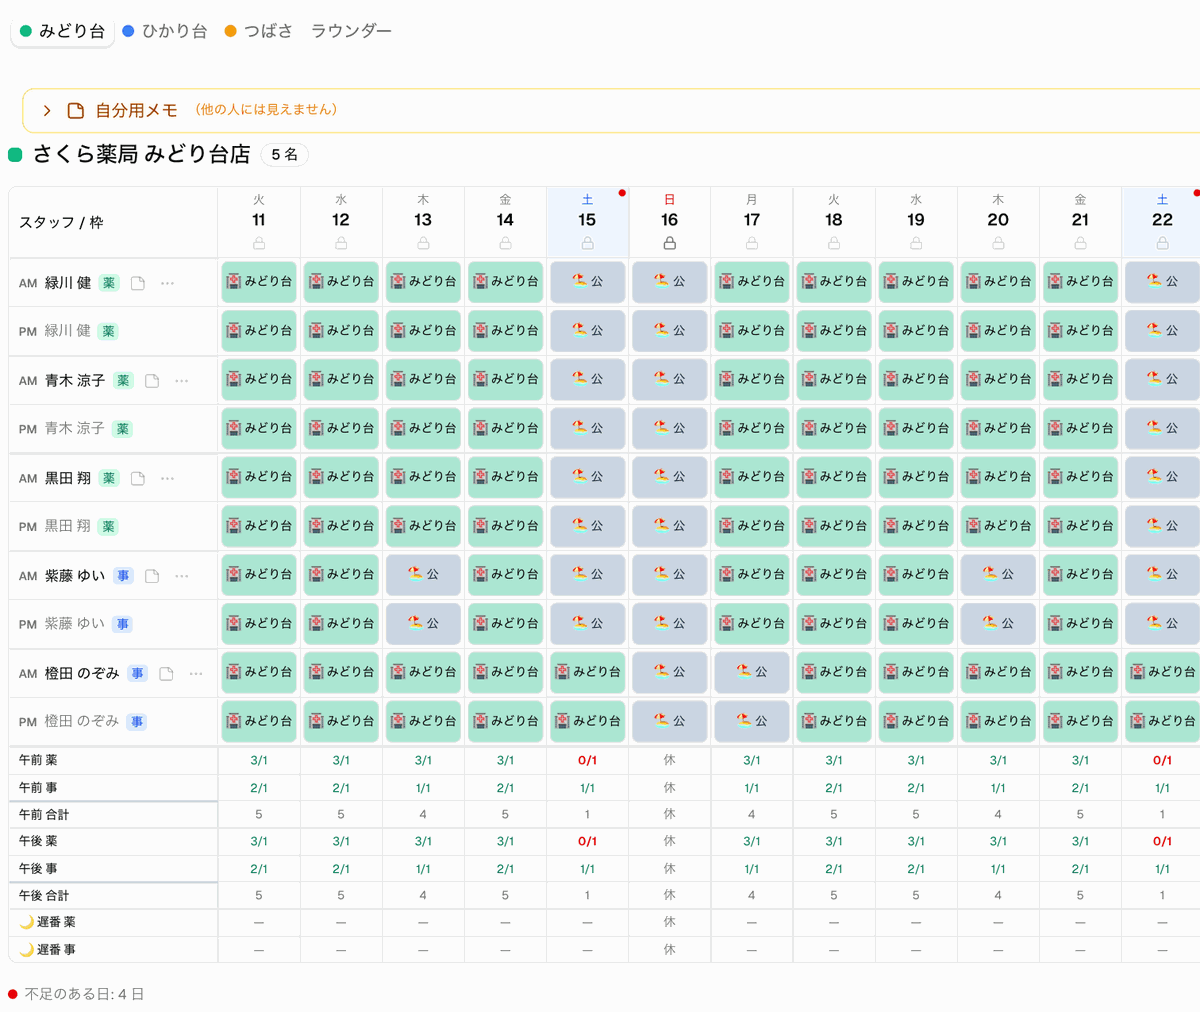Image resolution: width=1200 pixels, height=1012 pixels.
Task: Switch to the ひかり台 tab
Action: 165,31
